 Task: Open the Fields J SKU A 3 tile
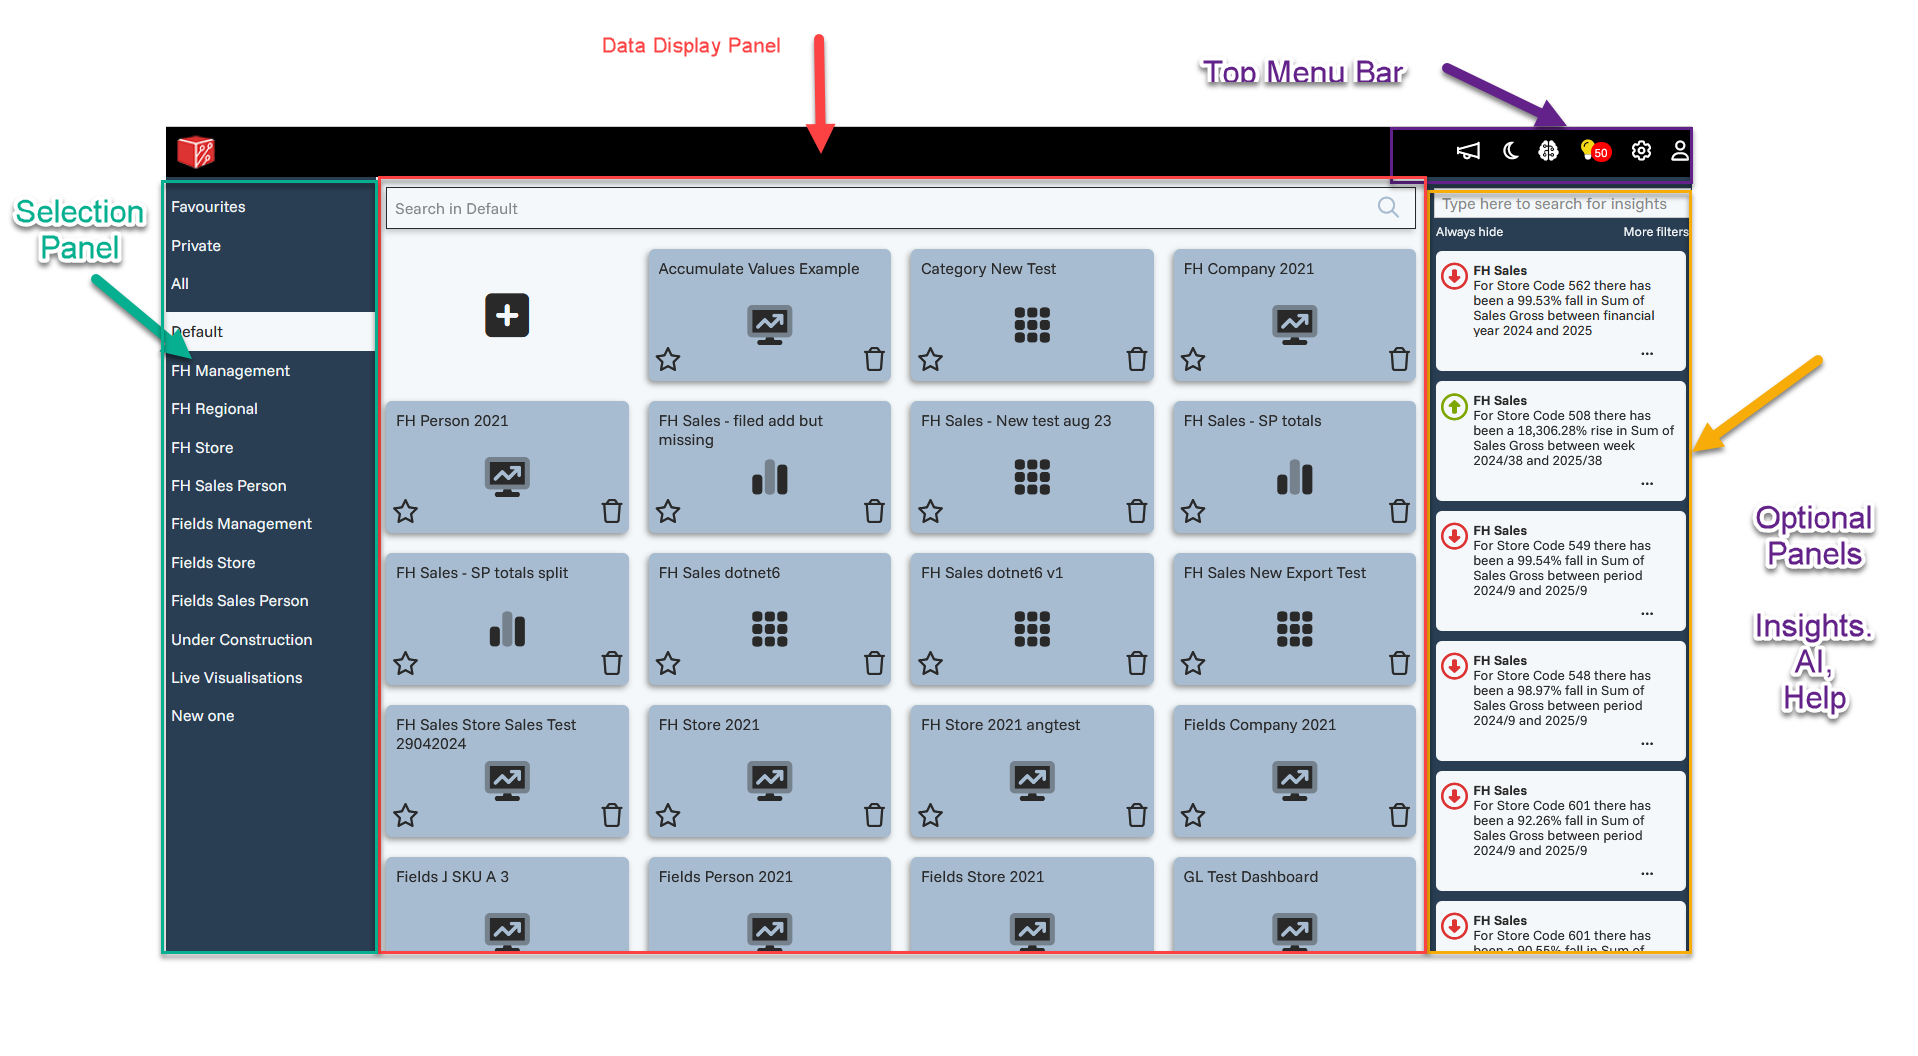click(507, 904)
